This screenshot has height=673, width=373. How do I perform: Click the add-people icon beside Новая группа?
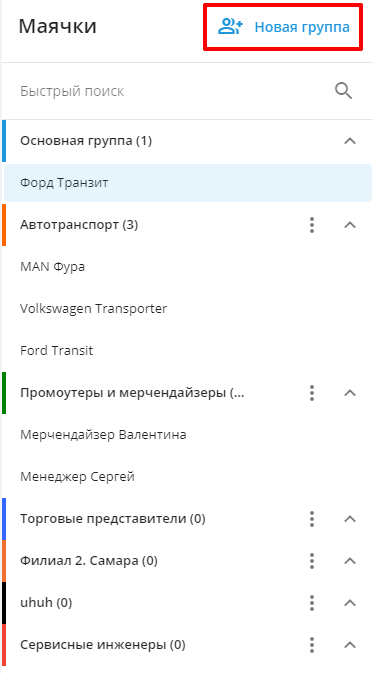[230, 27]
